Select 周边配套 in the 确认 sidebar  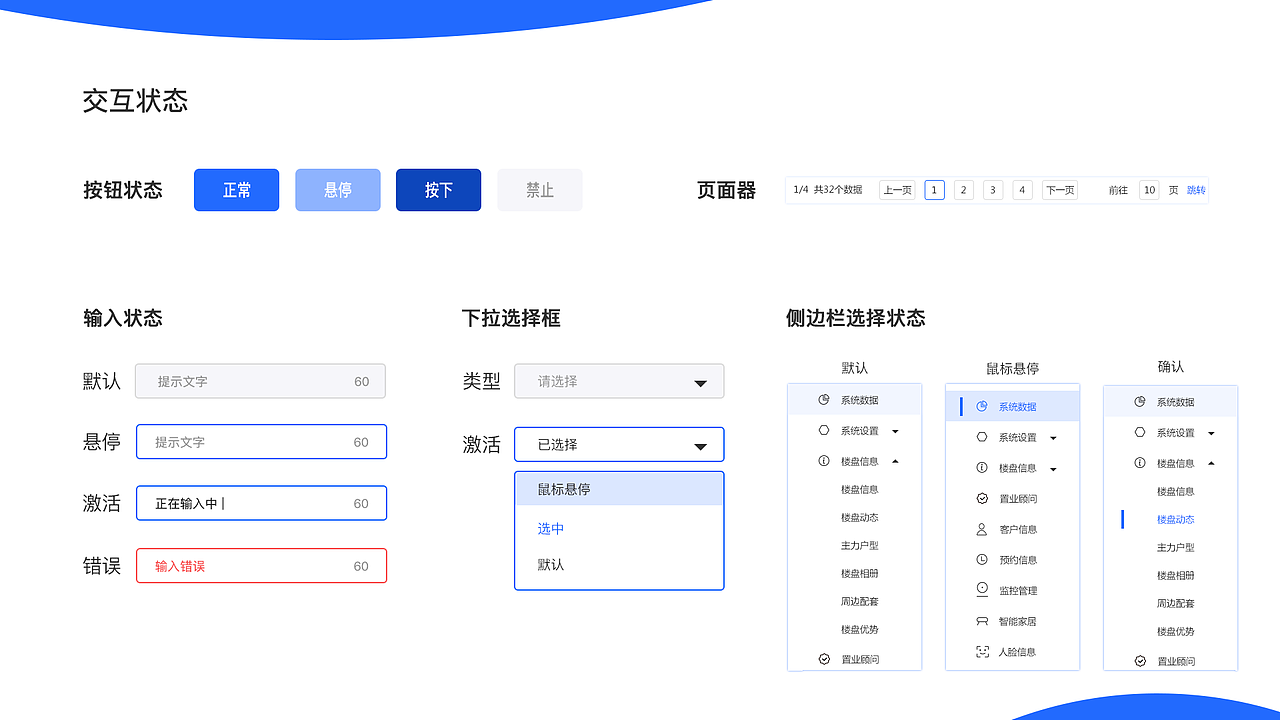(1176, 604)
